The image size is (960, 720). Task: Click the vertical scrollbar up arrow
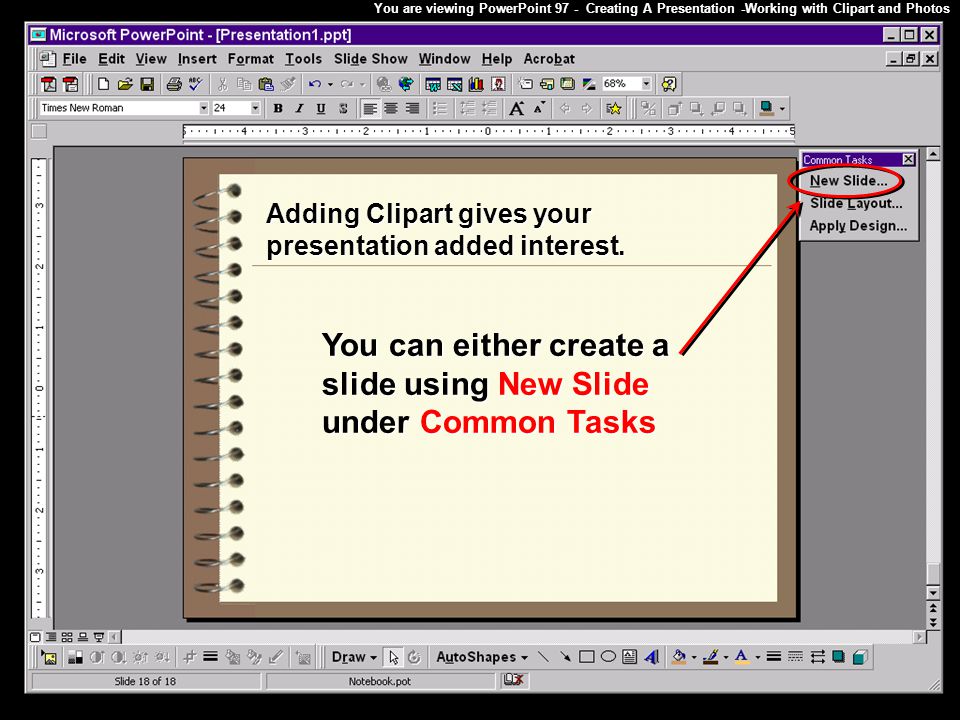[933, 154]
